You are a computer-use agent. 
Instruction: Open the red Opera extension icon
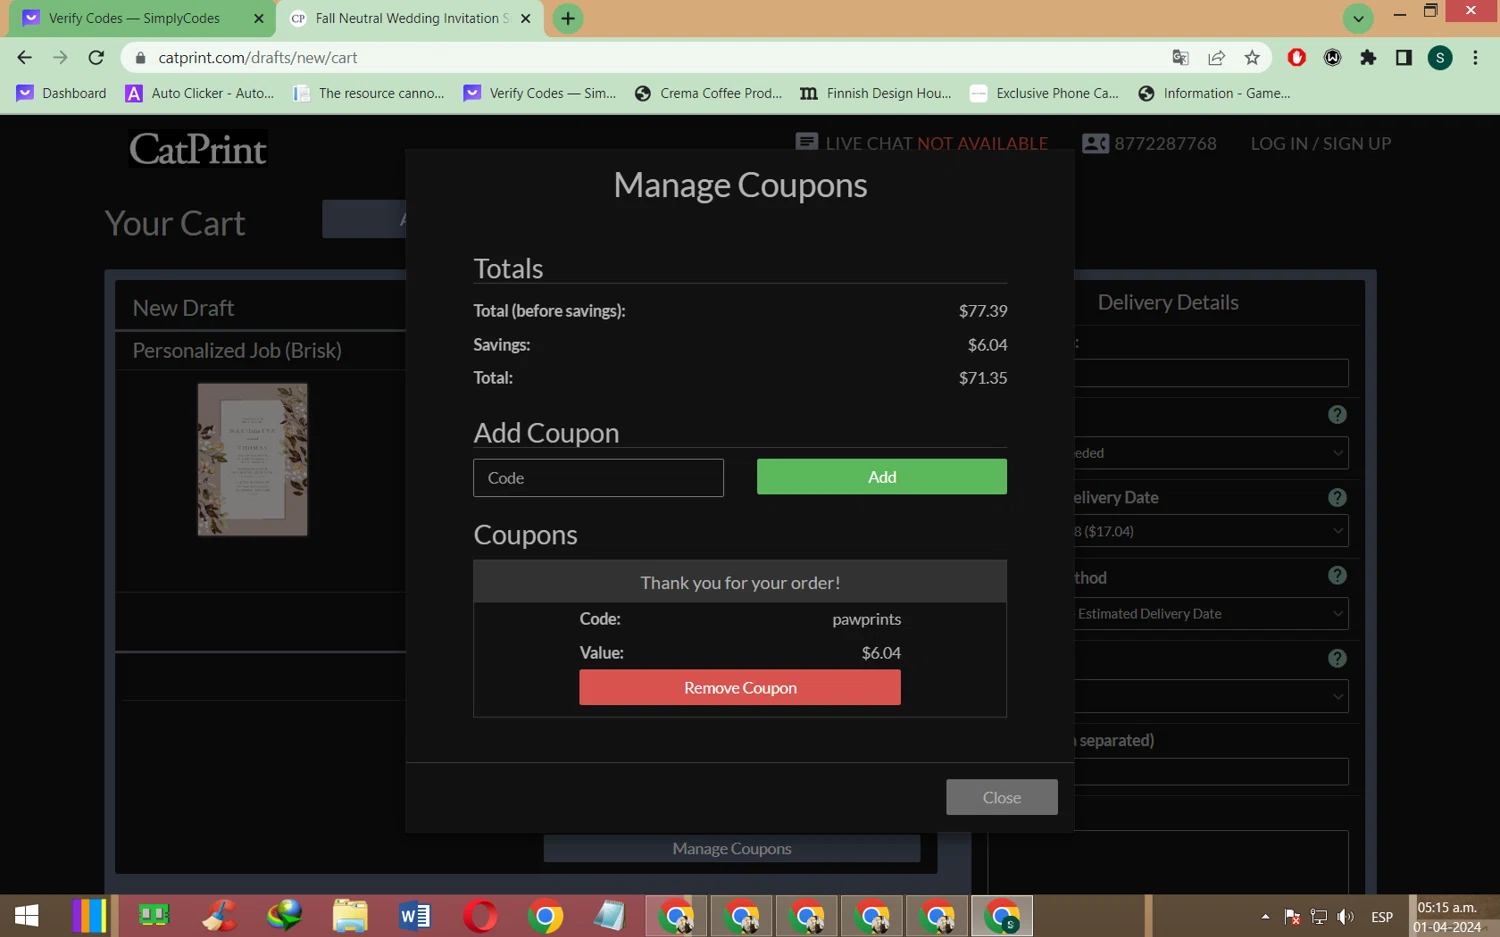pyautogui.click(x=1297, y=58)
